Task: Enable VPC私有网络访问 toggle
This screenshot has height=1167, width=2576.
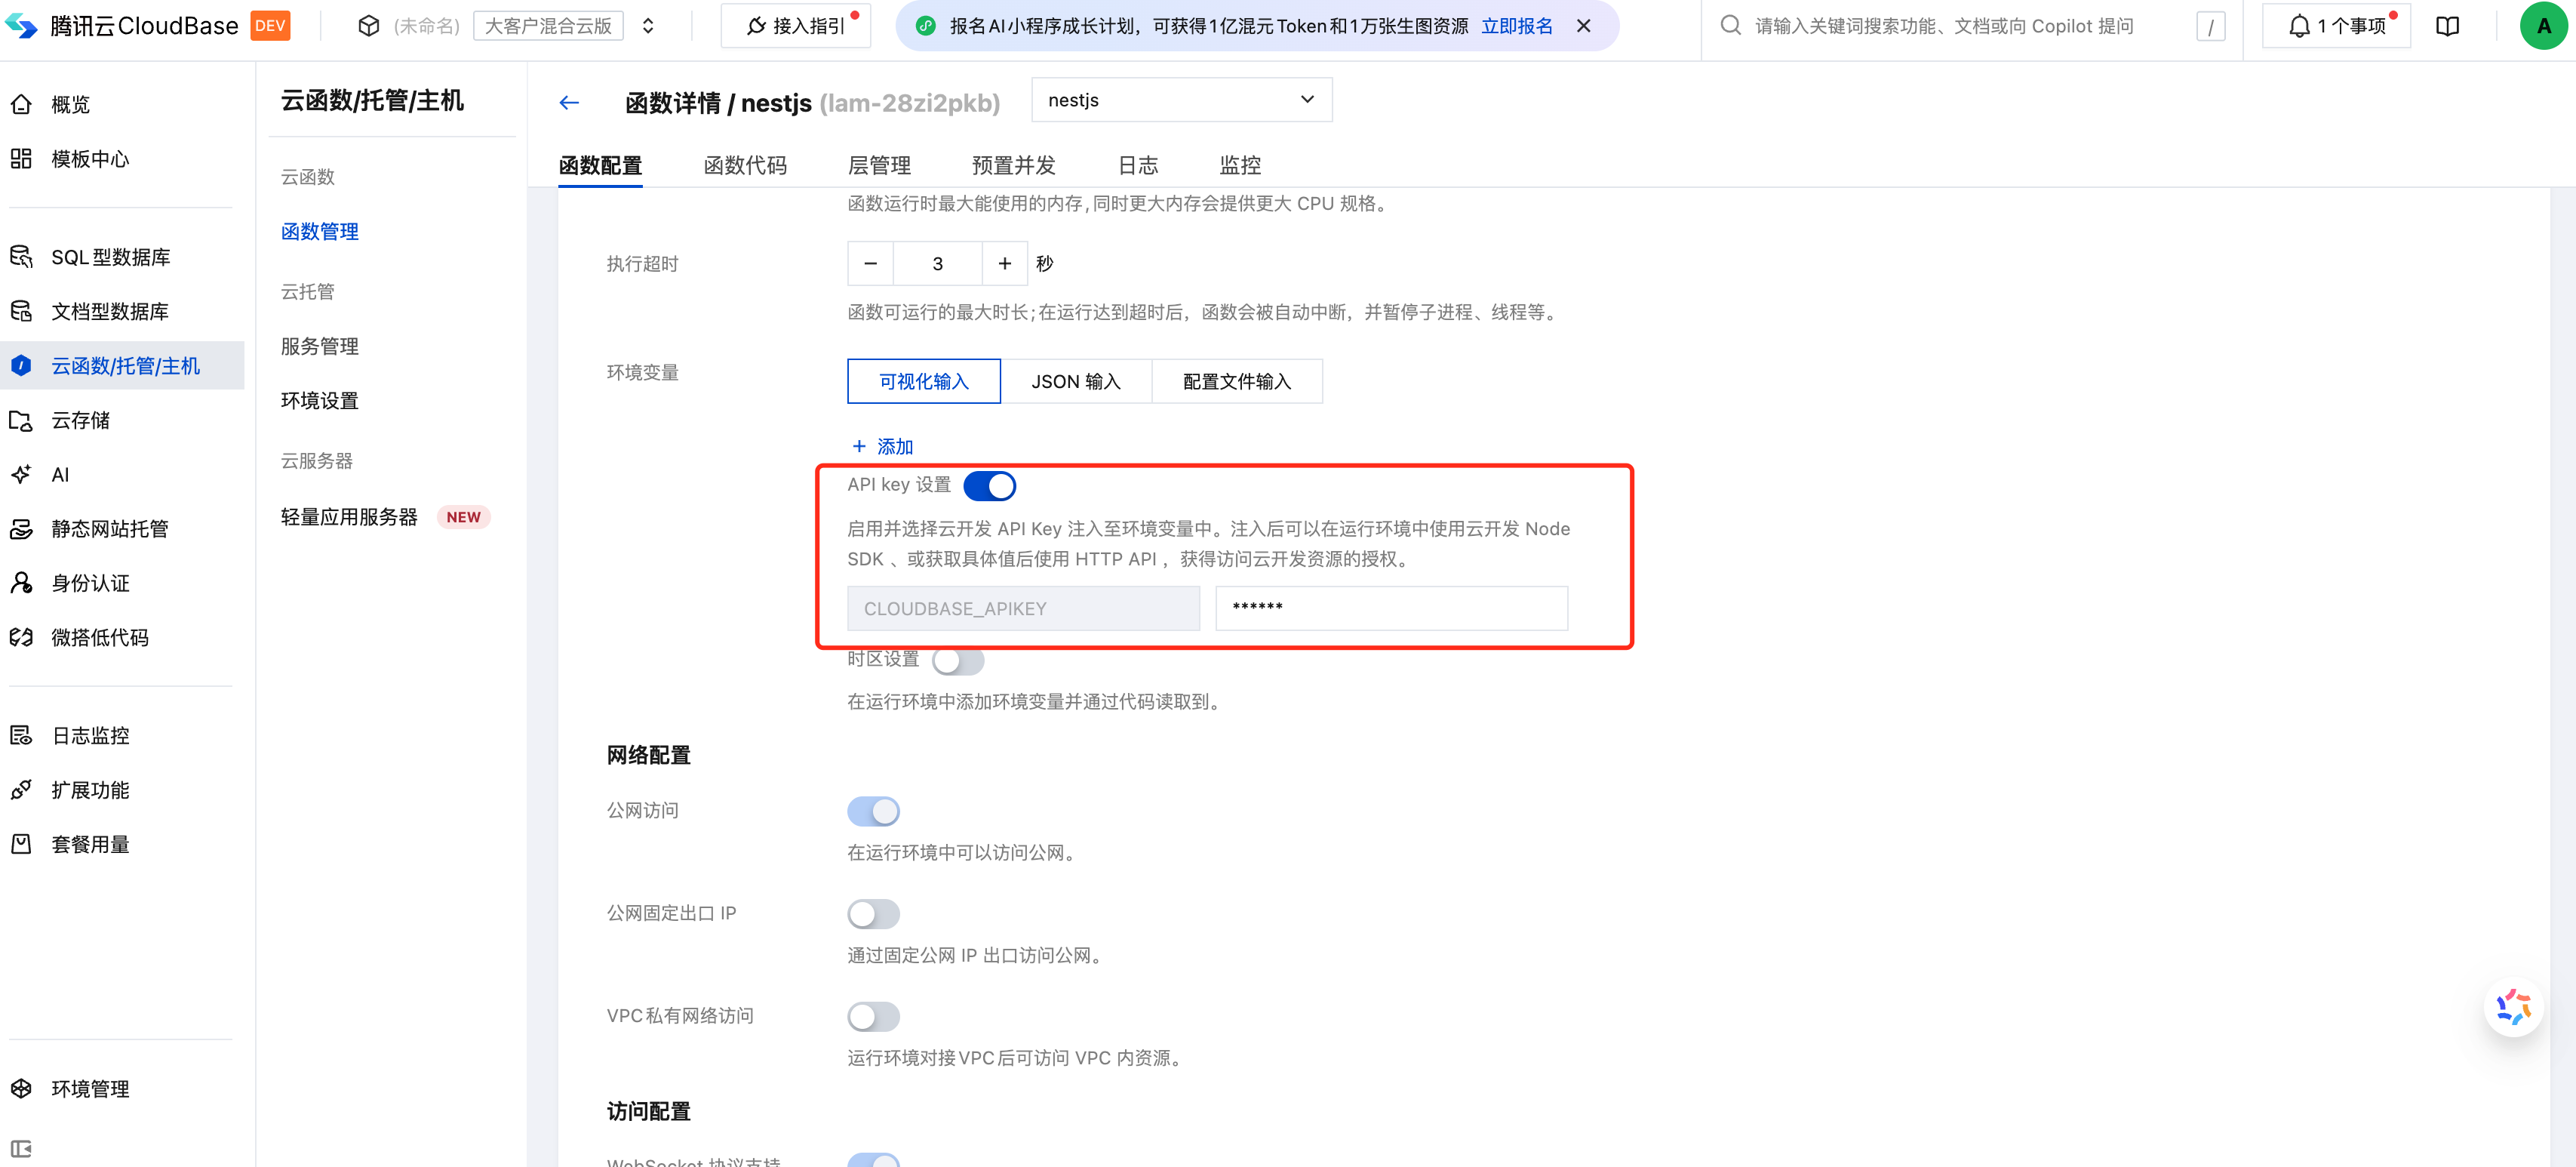Action: click(x=873, y=1016)
